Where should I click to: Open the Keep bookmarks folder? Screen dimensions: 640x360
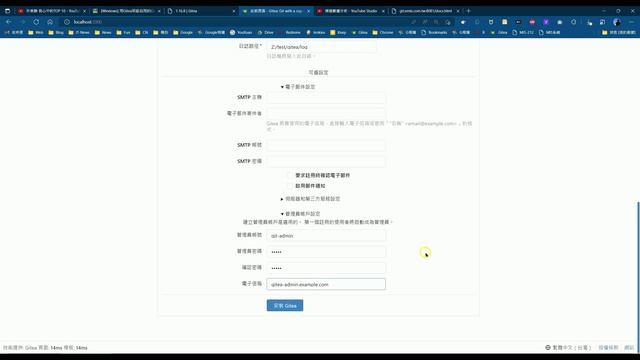click(x=338, y=32)
